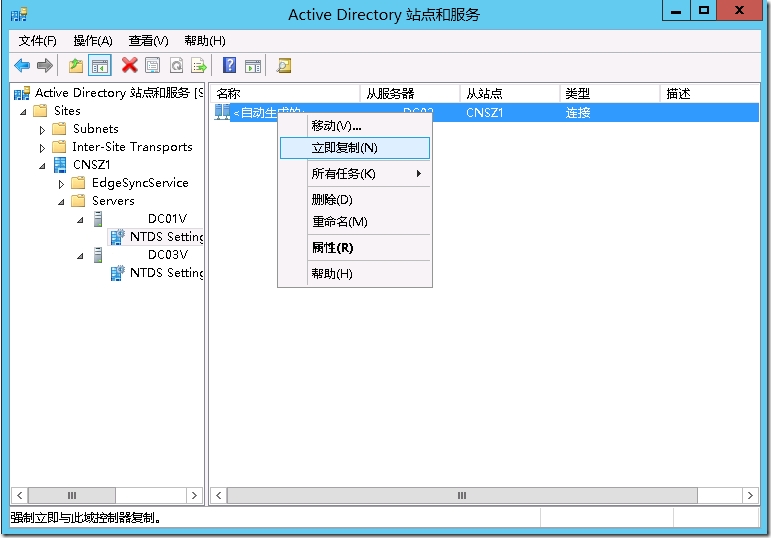Expand the EdgeSyncService node
Image resolution: width=771 pixels, height=538 pixels.
point(61,184)
